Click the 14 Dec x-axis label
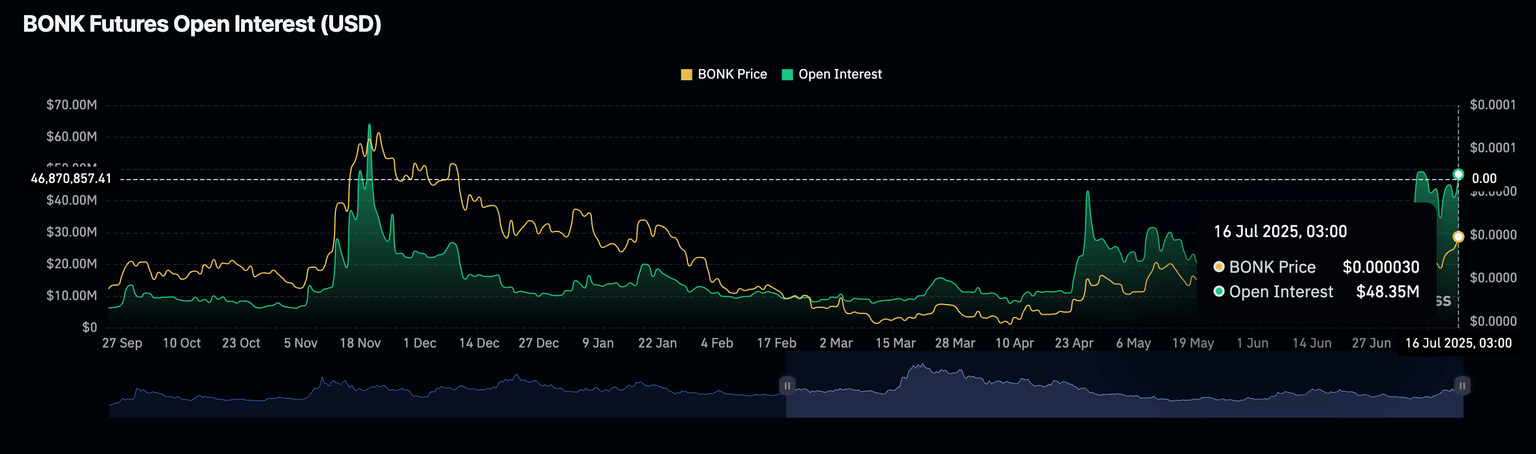 (479, 343)
